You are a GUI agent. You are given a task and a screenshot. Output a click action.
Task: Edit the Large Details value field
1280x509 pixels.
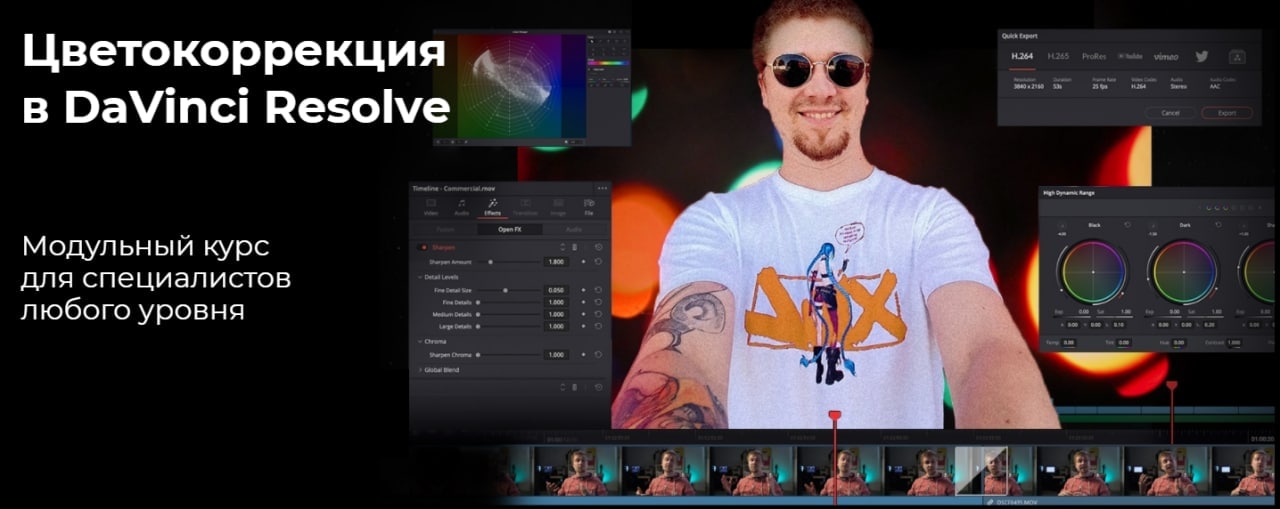(556, 326)
